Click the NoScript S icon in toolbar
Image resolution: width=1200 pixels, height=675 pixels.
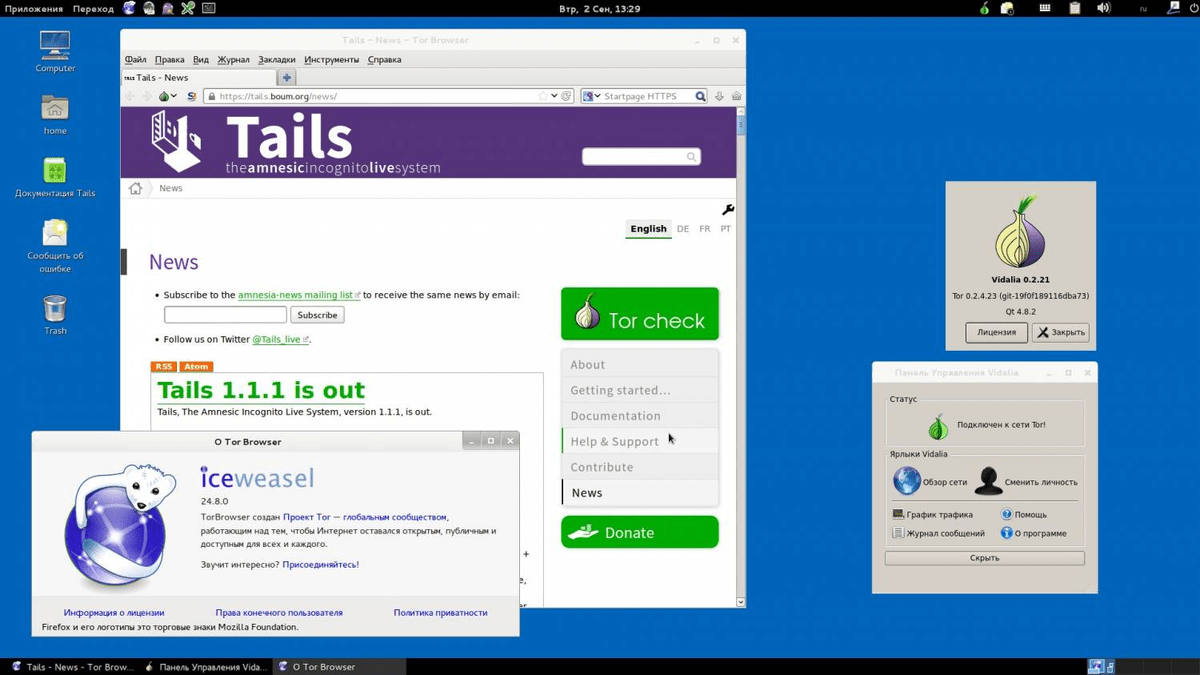191,96
